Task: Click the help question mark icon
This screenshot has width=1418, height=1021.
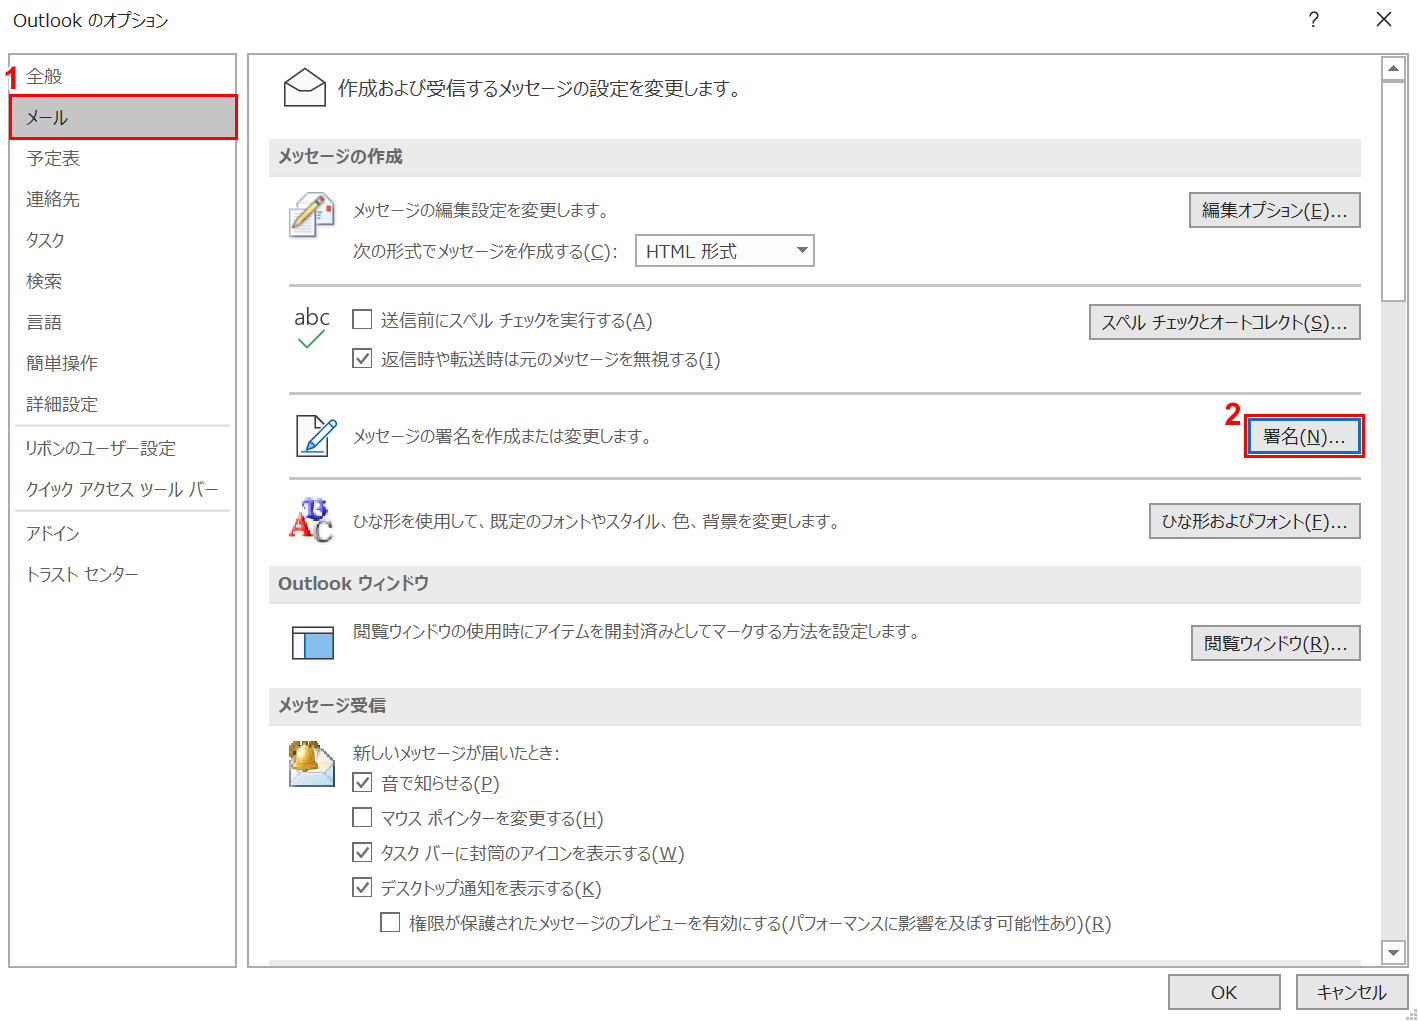Action: (x=1313, y=20)
